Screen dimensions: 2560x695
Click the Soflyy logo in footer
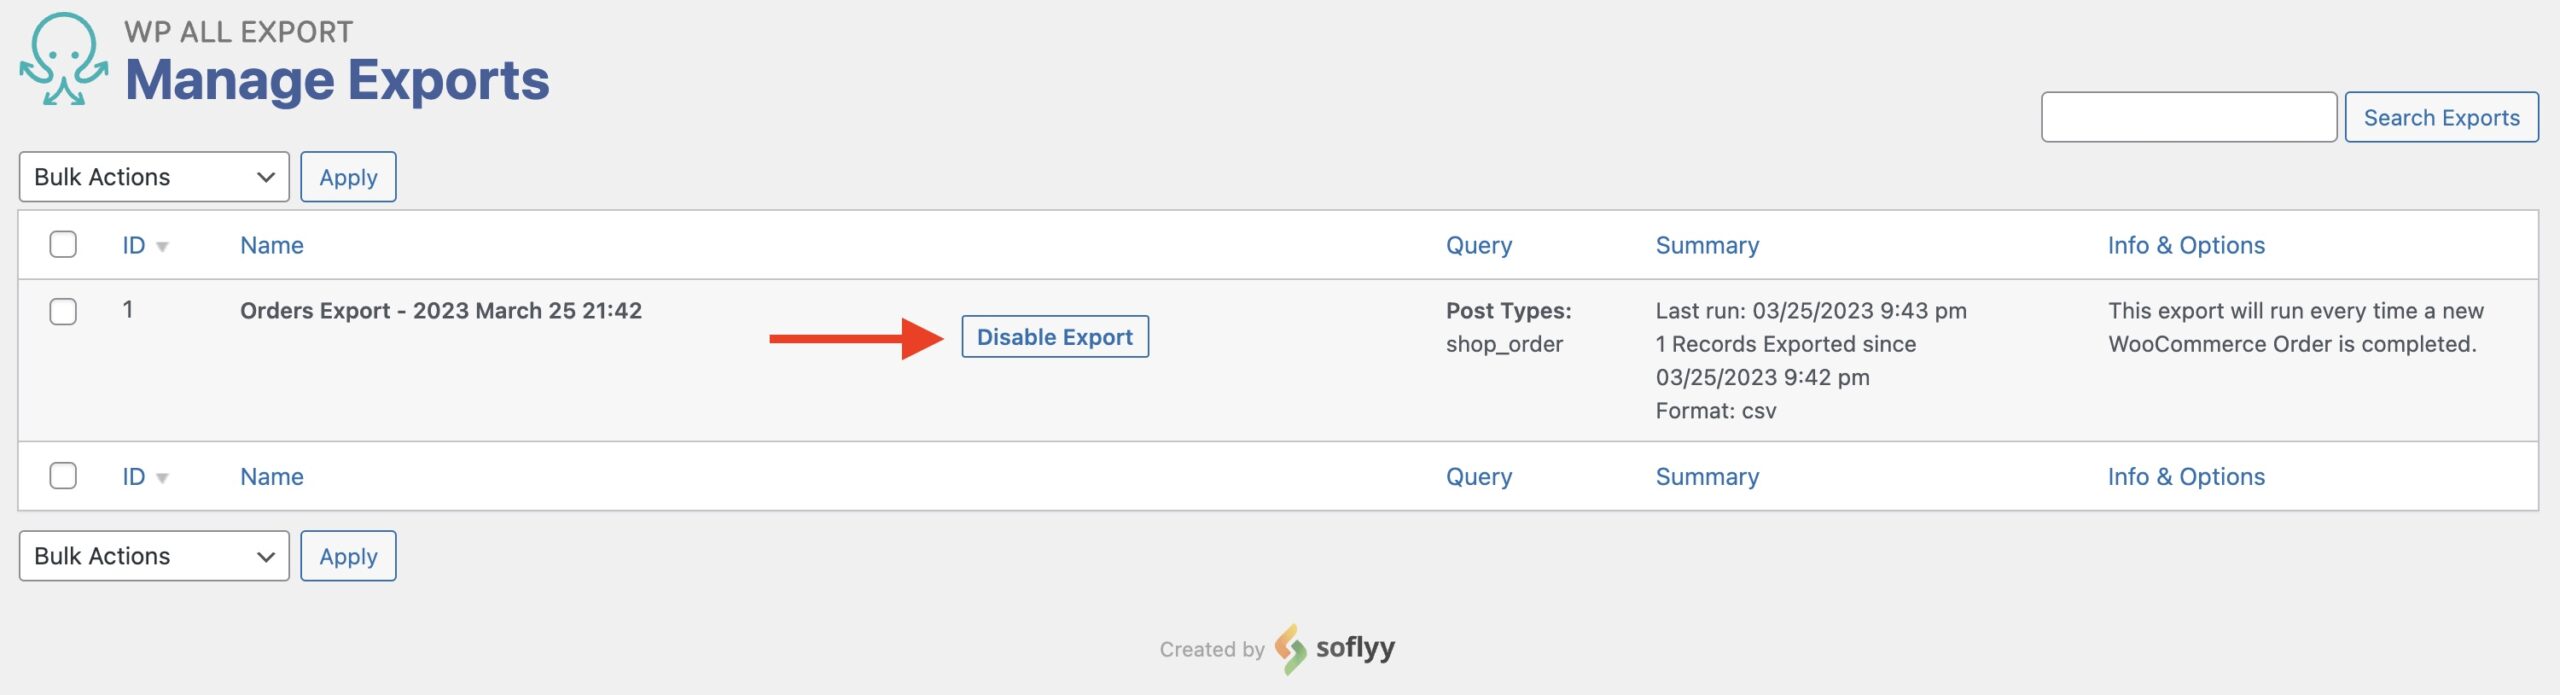point(1334,648)
